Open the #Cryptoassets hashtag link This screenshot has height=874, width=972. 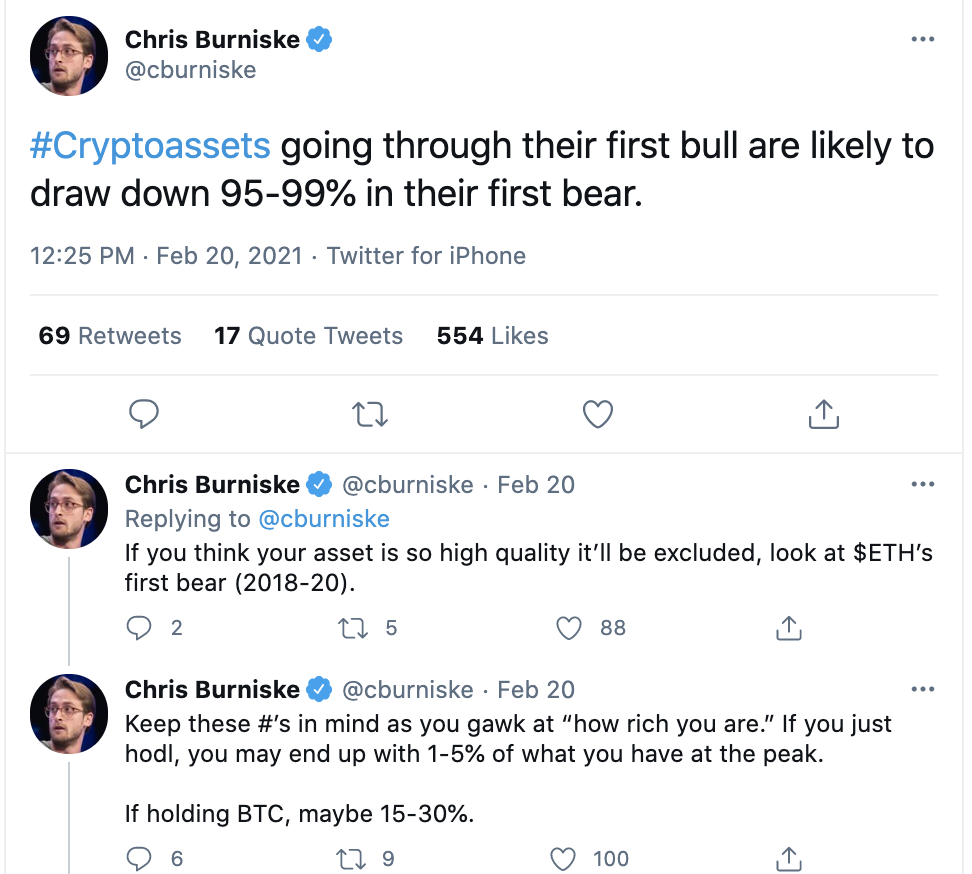click(150, 146)
